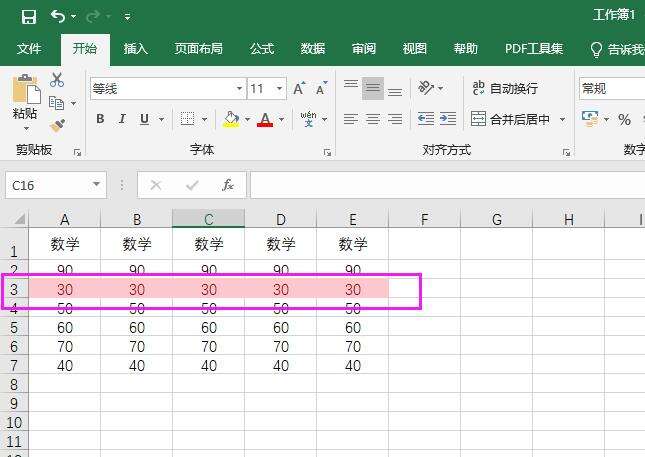Expand the 粘贴 paste options arrow
This screenshot has width=645, height=457.
(26, 129)
